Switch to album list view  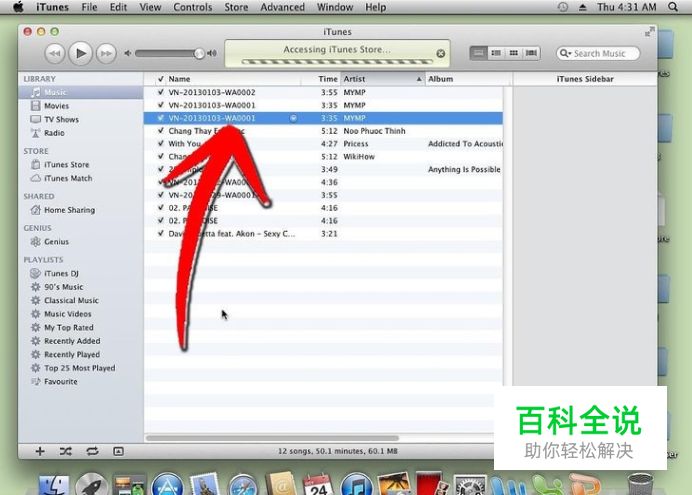click(x=496, y=53)
